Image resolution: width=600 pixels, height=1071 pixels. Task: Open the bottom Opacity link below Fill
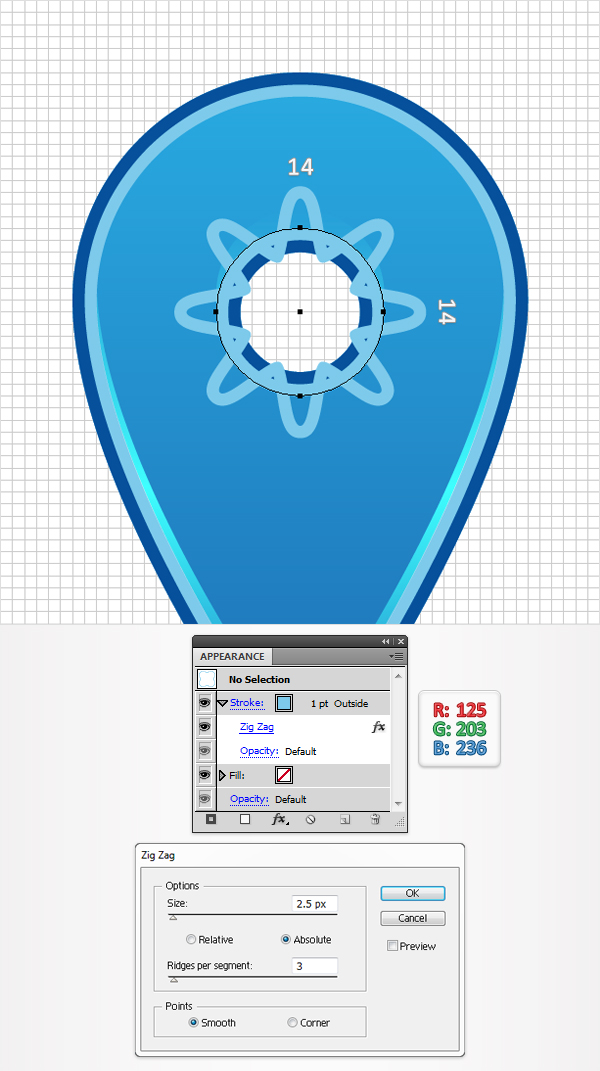(x=249, y=799)
